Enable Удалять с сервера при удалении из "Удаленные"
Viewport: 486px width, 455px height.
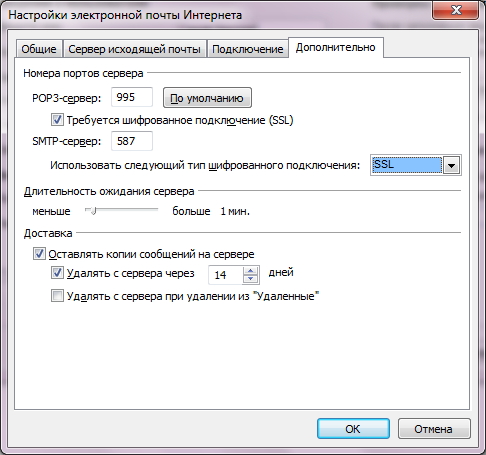coord(57,296)
